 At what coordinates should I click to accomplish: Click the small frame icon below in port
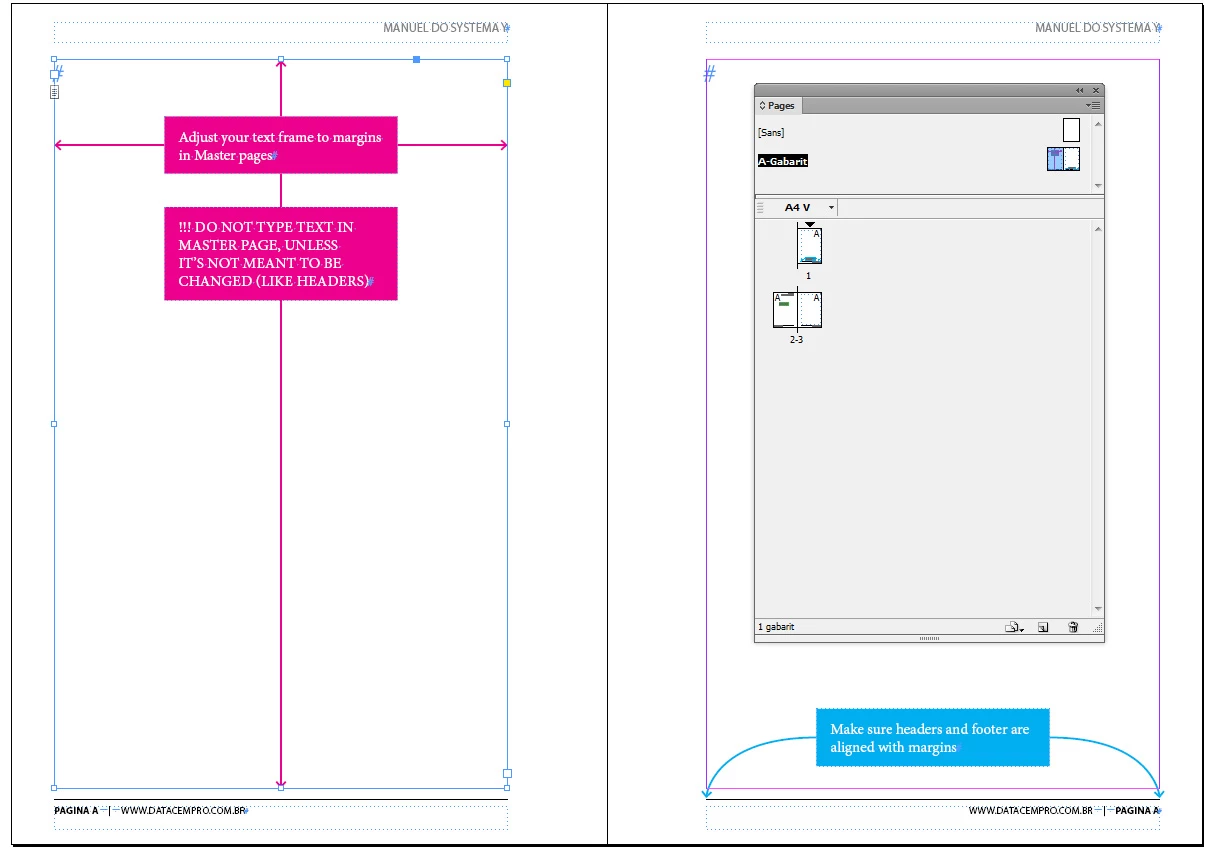point(55,91)
